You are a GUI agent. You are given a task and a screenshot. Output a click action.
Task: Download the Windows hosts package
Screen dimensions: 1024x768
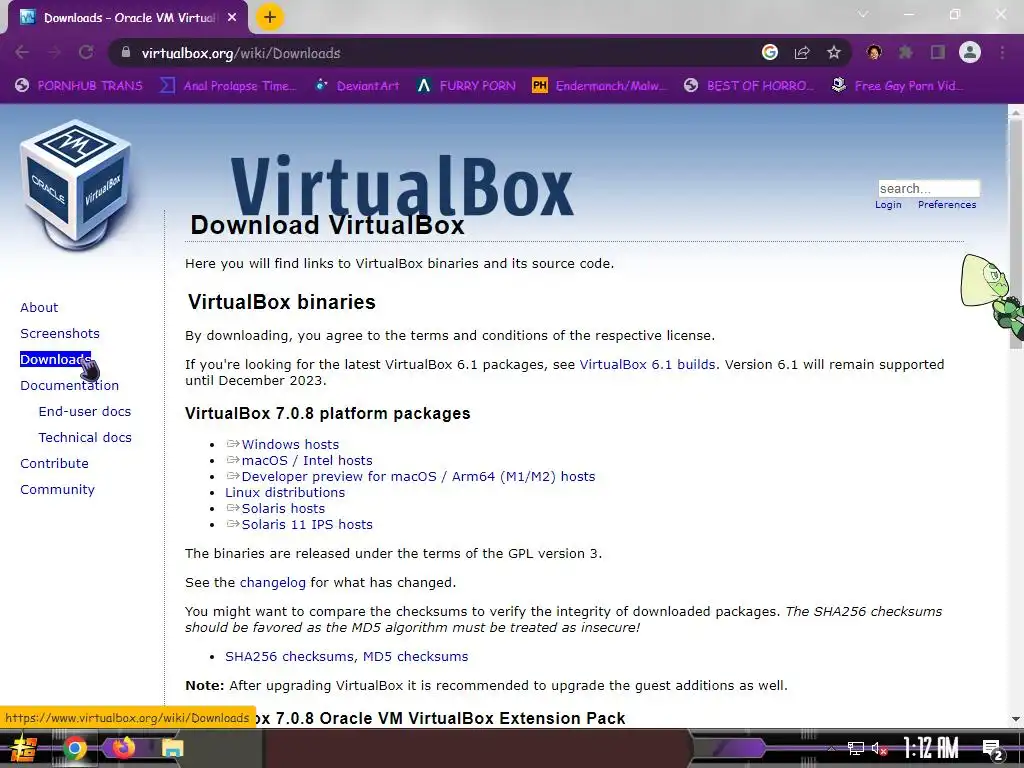pos(290,445)
